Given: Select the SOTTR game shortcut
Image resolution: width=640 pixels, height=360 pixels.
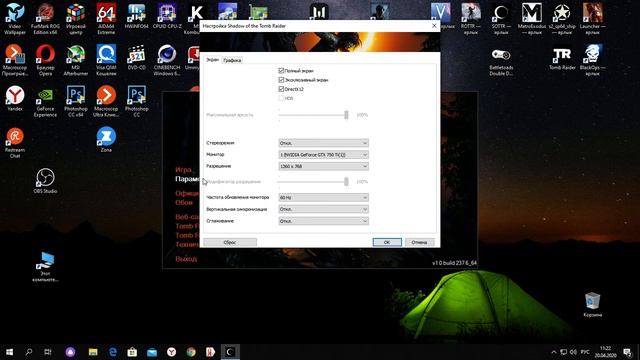Looking at the screenshot, I should [501, 18].
